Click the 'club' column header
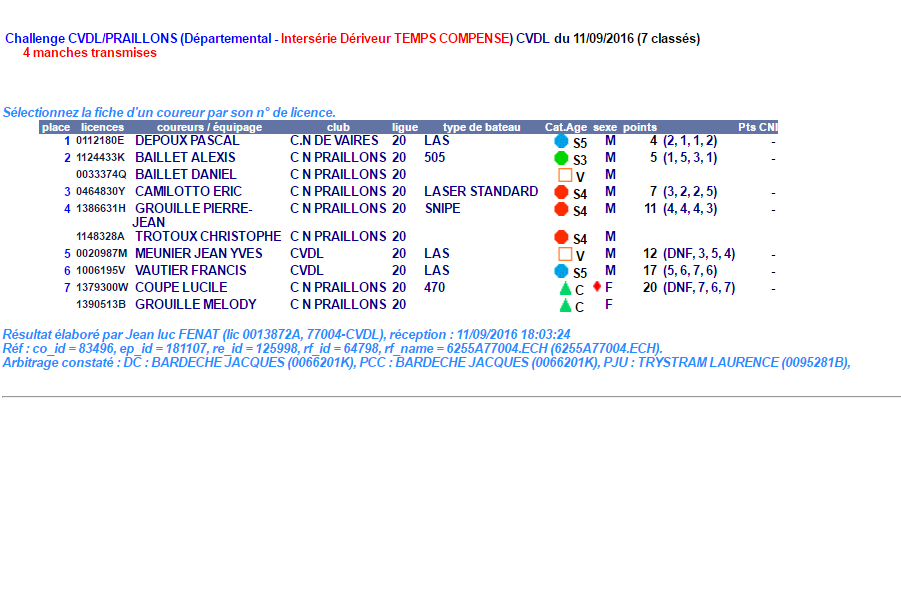The image size is (901, 608). point(338,127)
